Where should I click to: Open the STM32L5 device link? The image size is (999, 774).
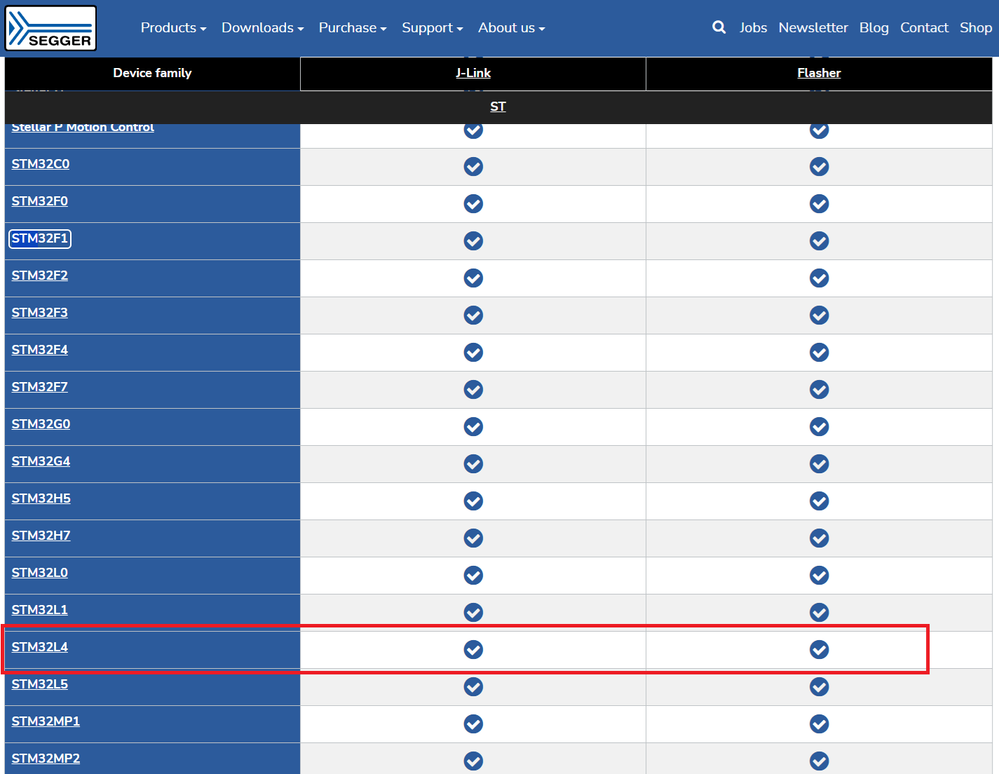pyautogui.click(x=40, y=684)
